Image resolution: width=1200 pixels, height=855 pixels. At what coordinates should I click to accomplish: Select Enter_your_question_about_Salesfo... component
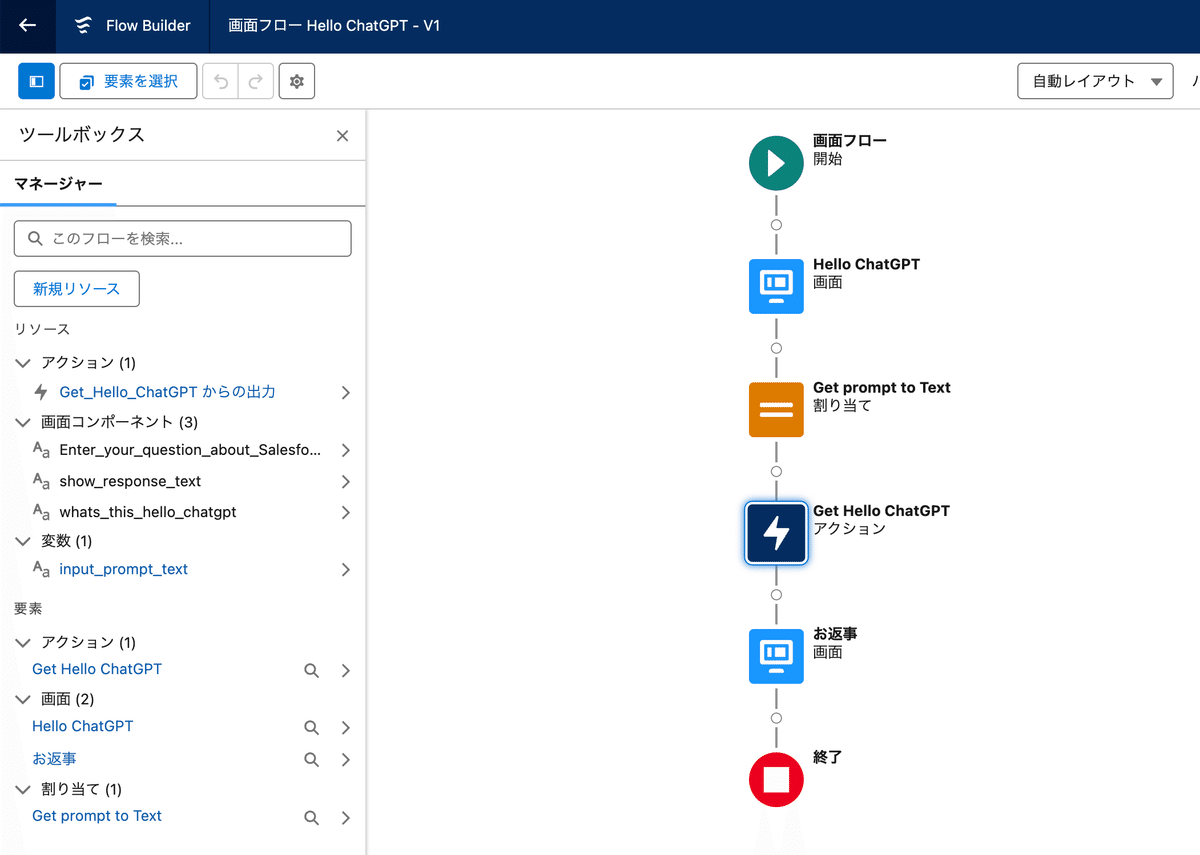pos(190,450)
